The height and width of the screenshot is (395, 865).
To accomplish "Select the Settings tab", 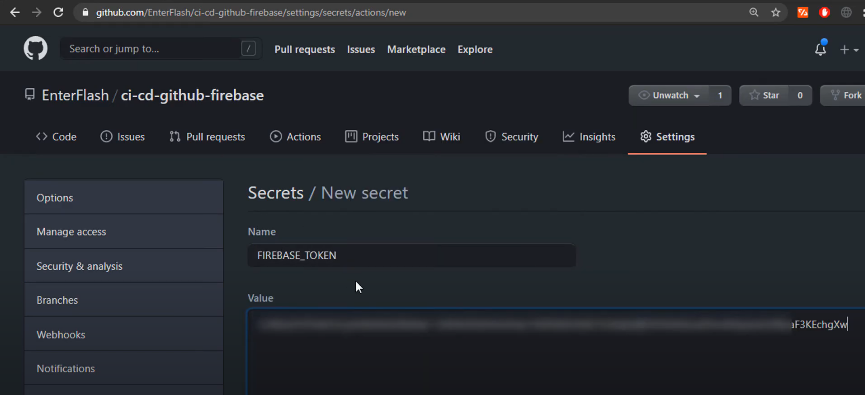I will coord(668,137).
